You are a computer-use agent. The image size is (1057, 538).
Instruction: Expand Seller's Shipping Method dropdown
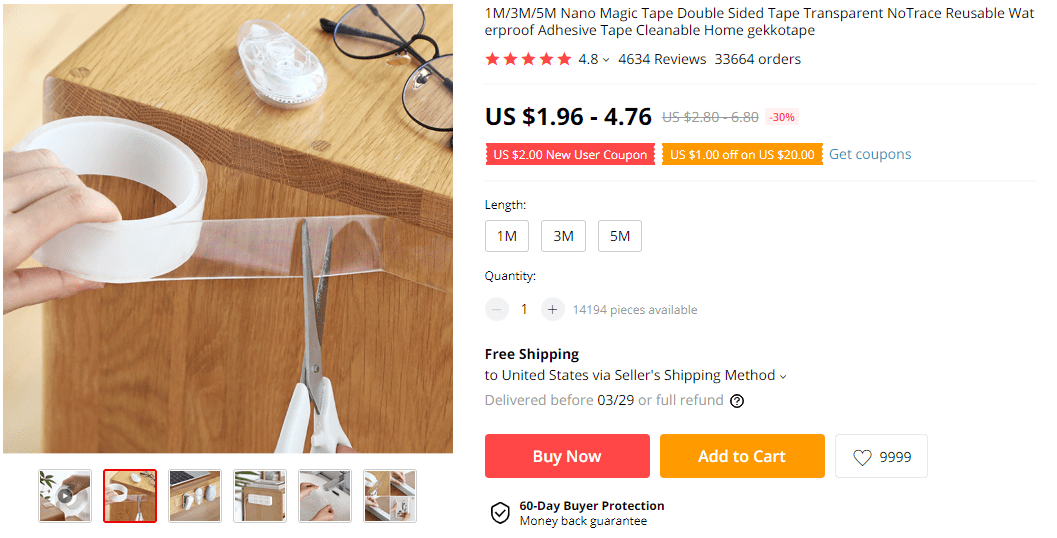click(x=783, y=376)
